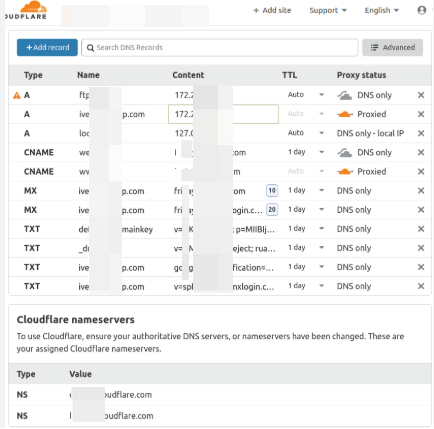Delete the Proxied A record
Viewport: 434px width, 429px height.
click(421, 114)
